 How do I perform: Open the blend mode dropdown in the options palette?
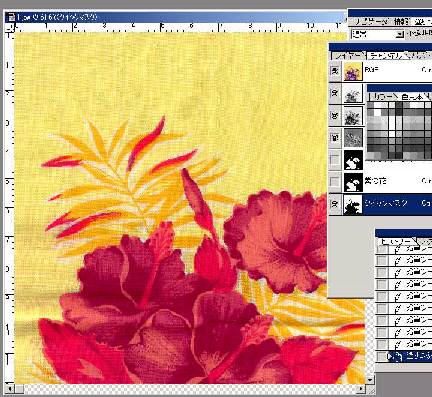click(x=400, y=34)
